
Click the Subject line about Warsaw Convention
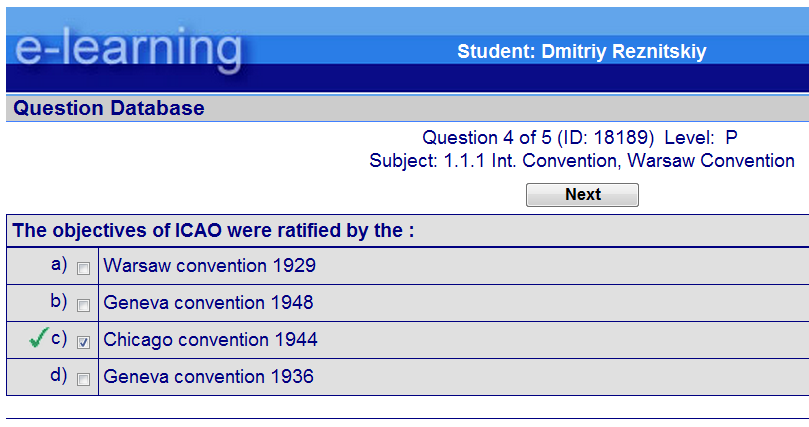(581, 161)
